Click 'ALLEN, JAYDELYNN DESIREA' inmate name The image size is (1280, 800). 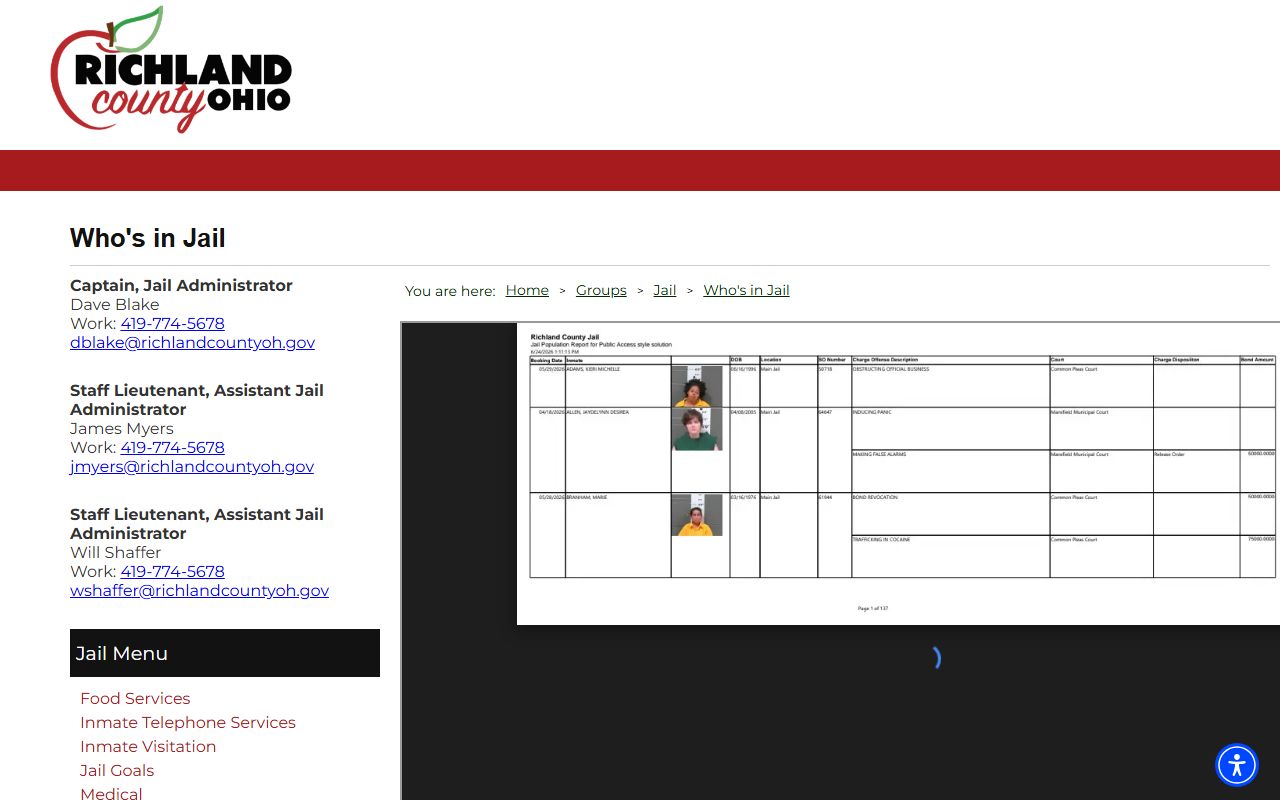click(598, 412)
